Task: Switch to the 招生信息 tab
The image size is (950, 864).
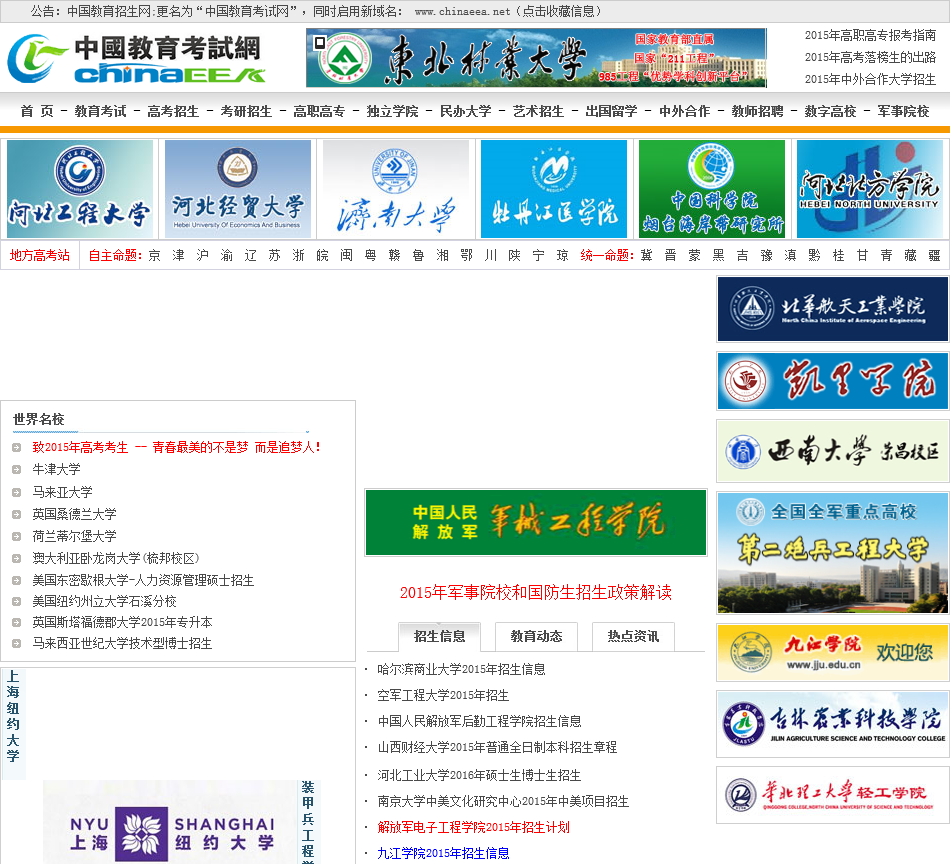Action: 439,637
